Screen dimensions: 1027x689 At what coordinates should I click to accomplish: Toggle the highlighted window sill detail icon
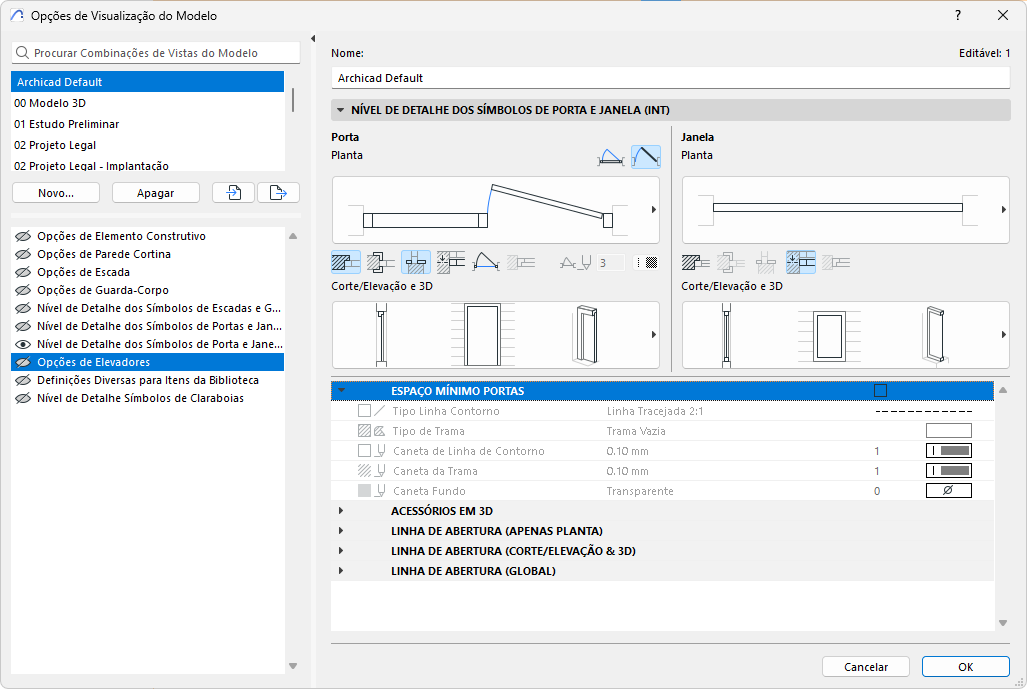click(x=801, y=263)
